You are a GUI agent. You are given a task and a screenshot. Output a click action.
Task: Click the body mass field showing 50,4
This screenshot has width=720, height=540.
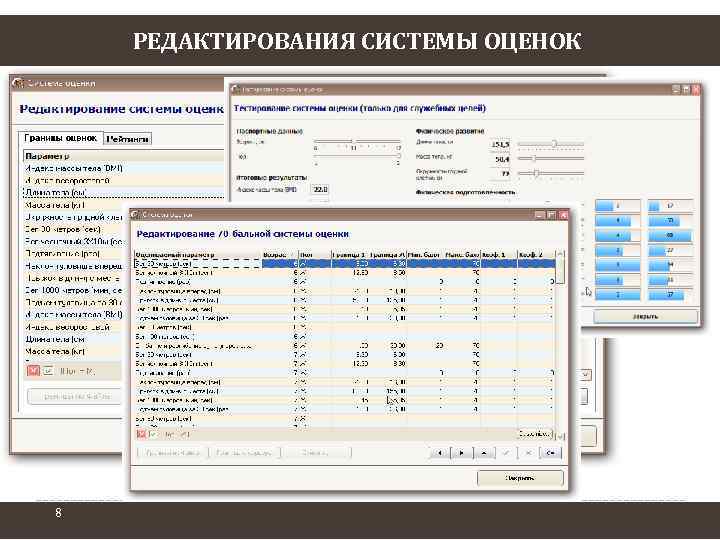pos(500,159)
